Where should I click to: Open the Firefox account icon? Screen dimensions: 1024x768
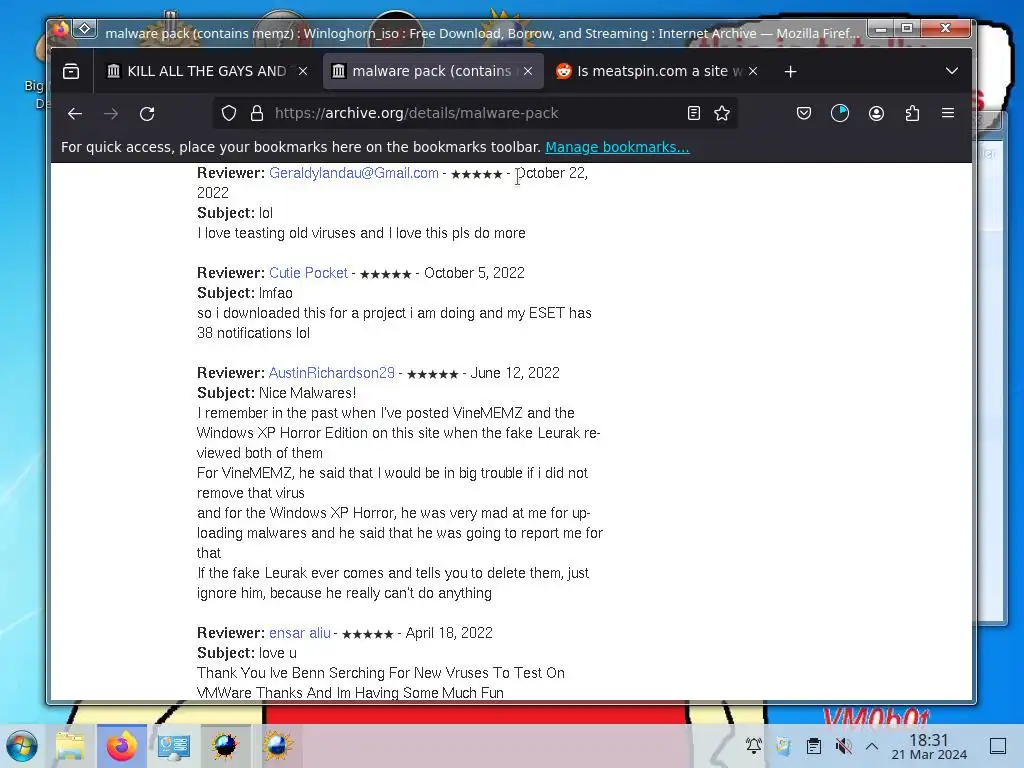876,114
